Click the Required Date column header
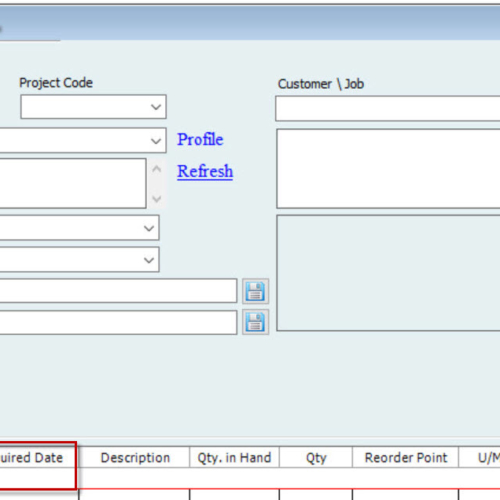Screen dimensions: 500x500 [37, 458]
